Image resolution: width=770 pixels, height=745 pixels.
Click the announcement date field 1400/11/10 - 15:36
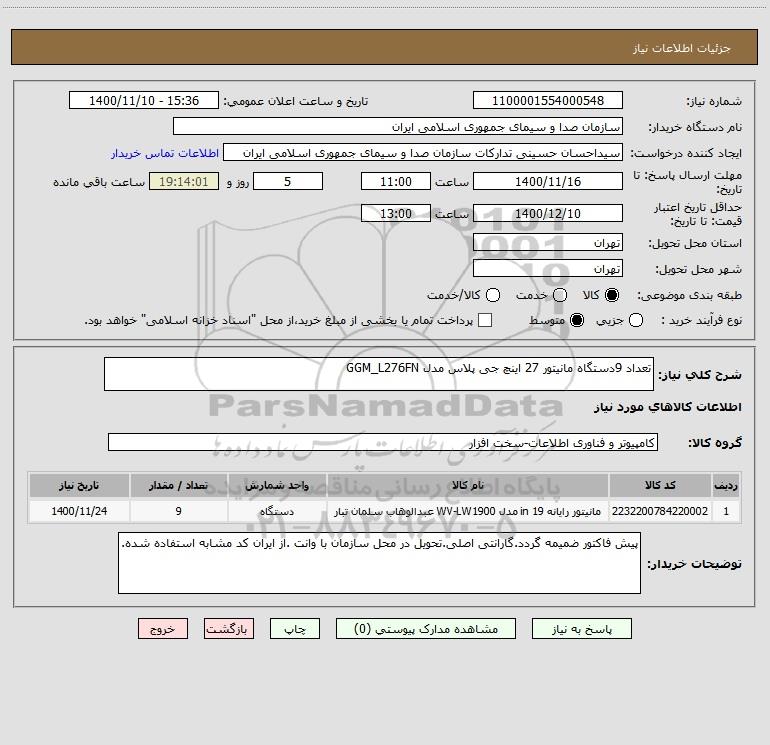click(144, 101)
